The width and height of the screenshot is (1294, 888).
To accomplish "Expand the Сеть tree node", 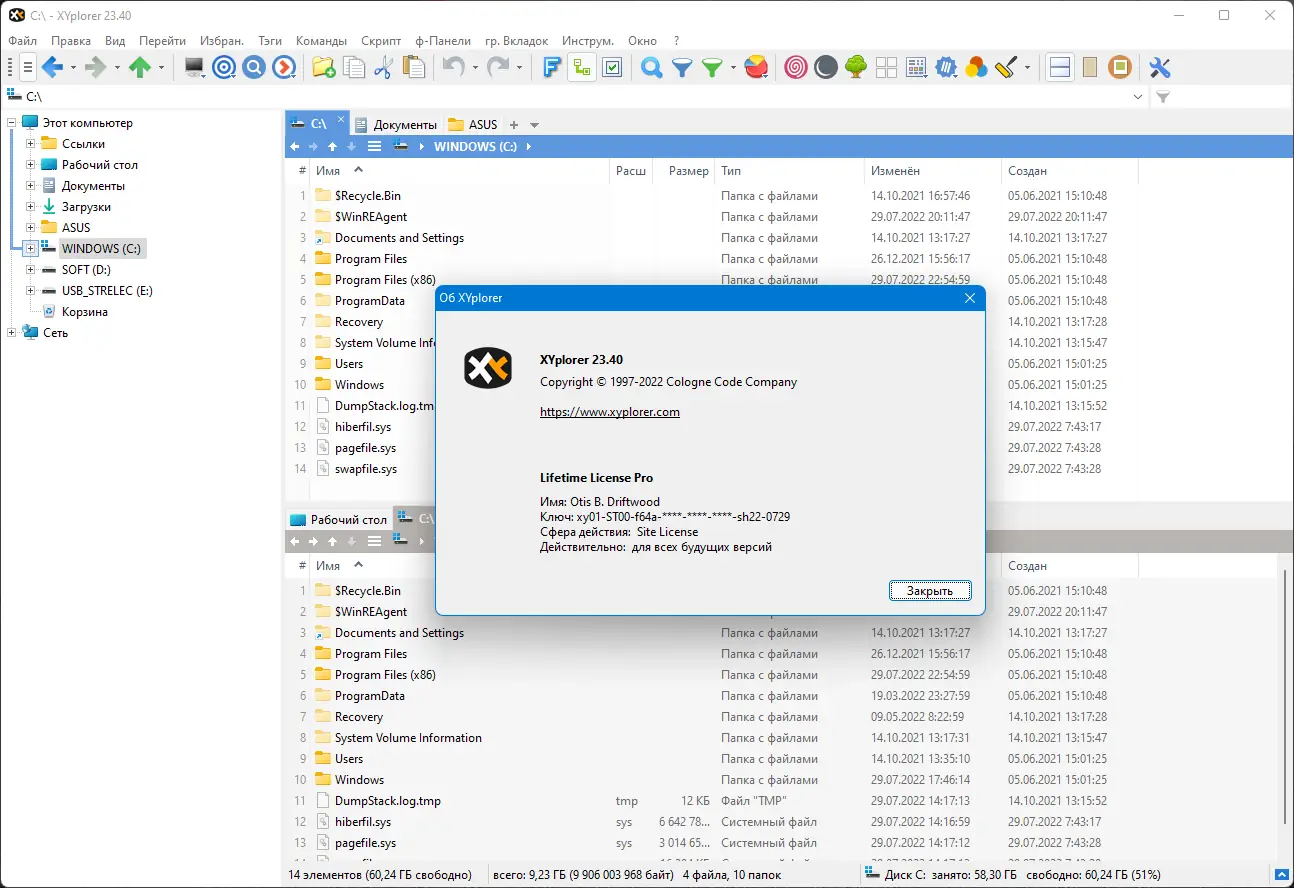I will click(12, 333).
